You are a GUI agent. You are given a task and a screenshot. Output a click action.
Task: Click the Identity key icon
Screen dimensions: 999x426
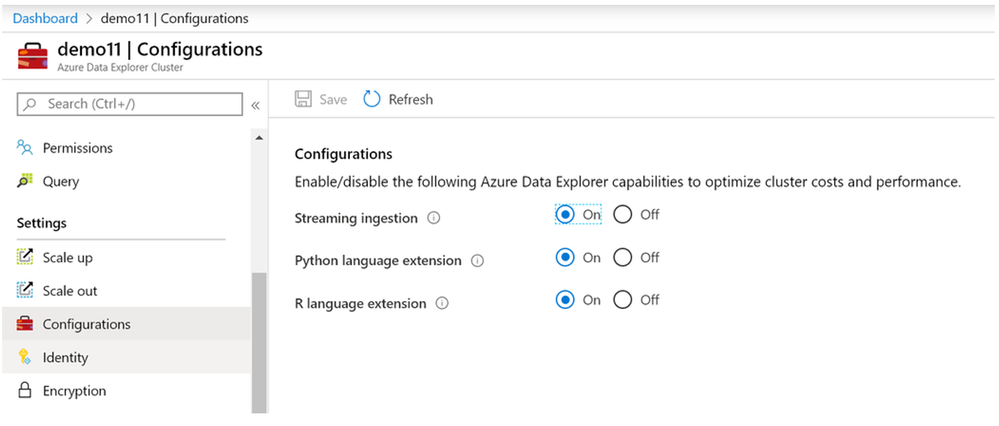pyautogui.click(x=24, y=357)
